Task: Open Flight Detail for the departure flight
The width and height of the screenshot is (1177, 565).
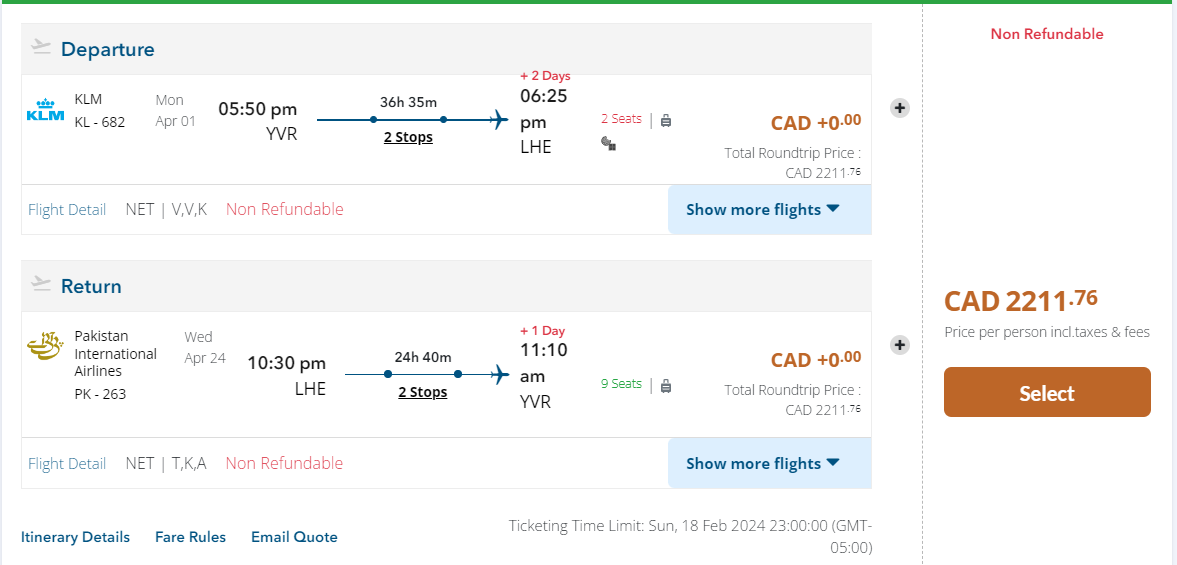Action: [x=67, y=210]
